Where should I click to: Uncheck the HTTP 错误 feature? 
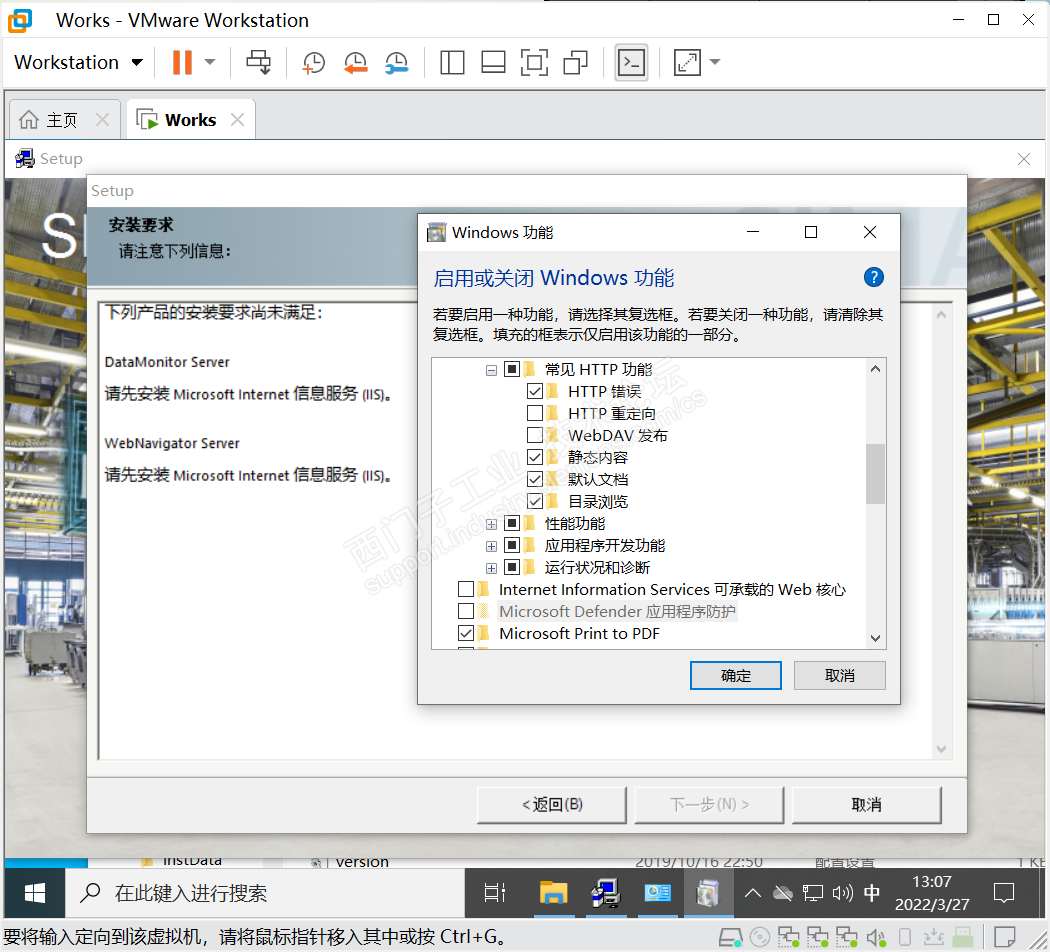tap(535, 392)
